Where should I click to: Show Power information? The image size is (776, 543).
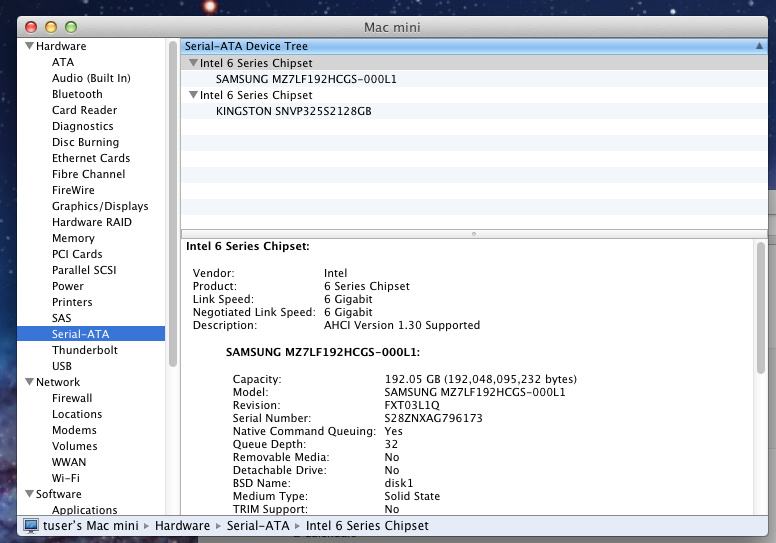pyautogui.click(x=68, y=286)
